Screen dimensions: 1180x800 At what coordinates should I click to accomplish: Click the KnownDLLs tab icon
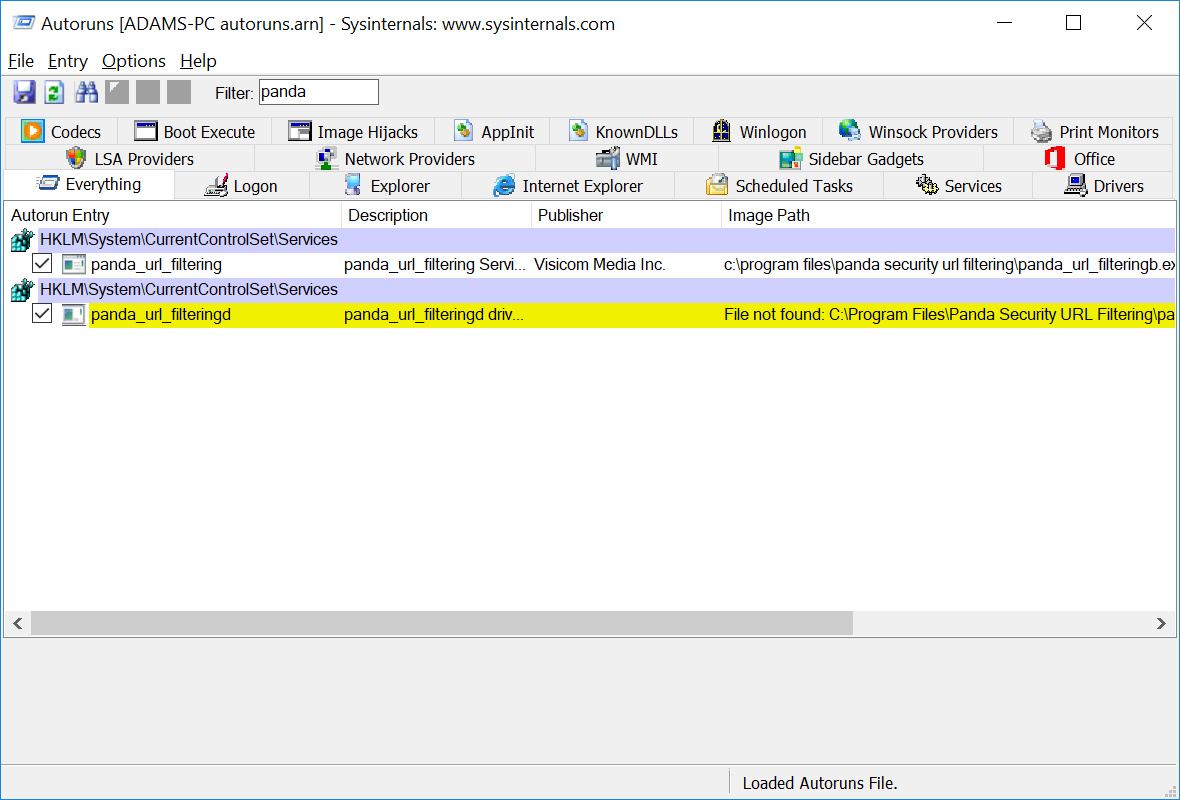point(578,131)
